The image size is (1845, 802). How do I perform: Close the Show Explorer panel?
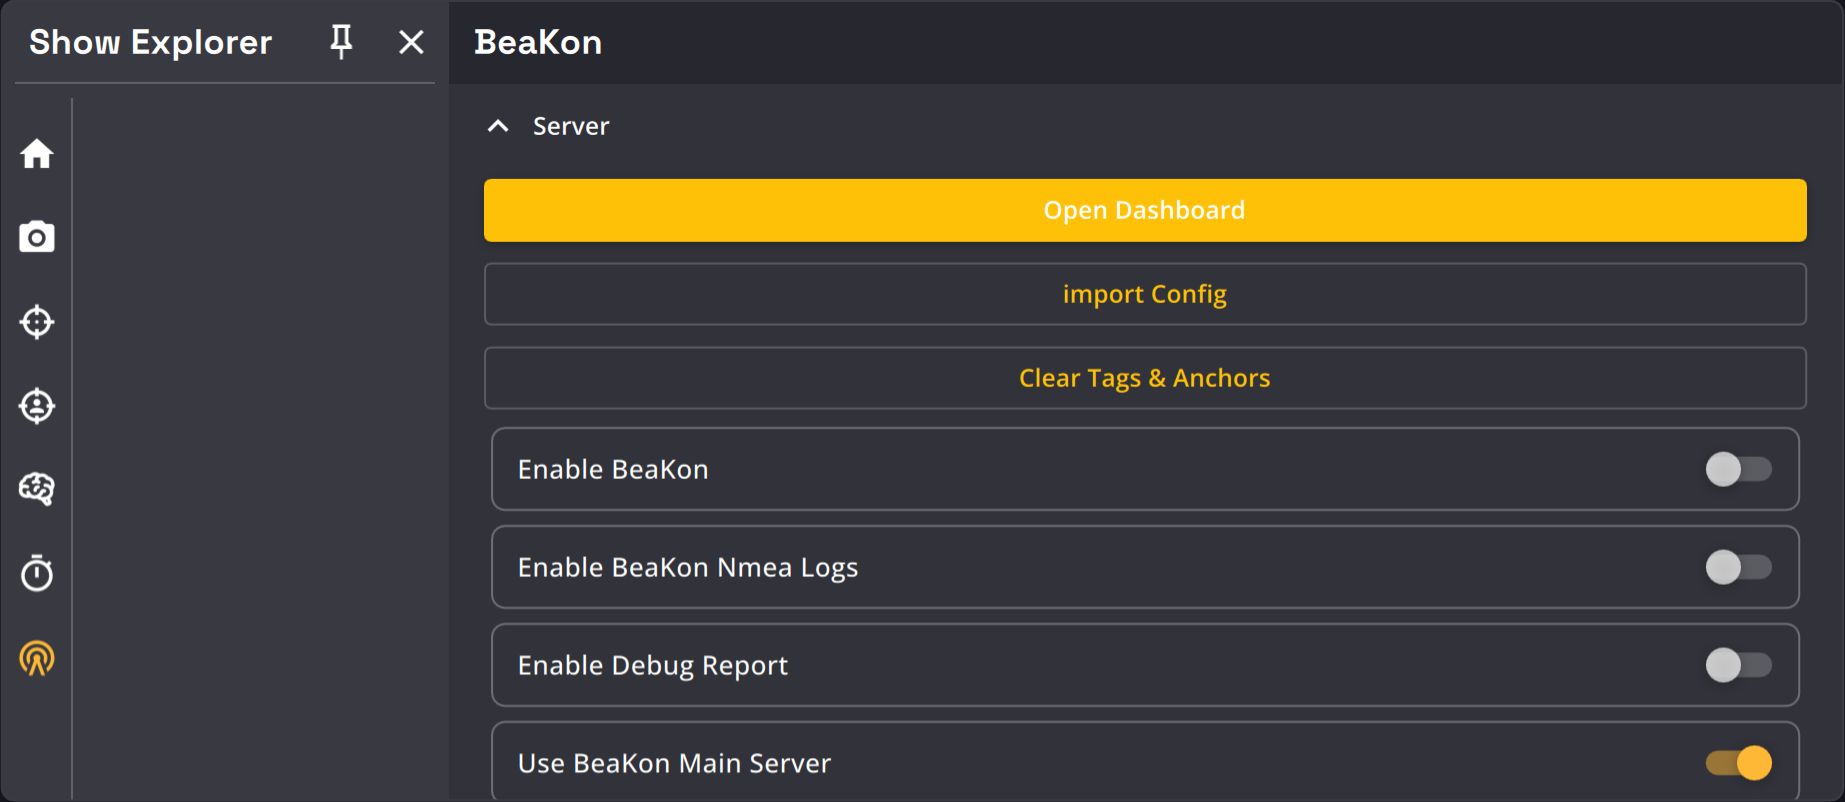[x=411, y=42]
